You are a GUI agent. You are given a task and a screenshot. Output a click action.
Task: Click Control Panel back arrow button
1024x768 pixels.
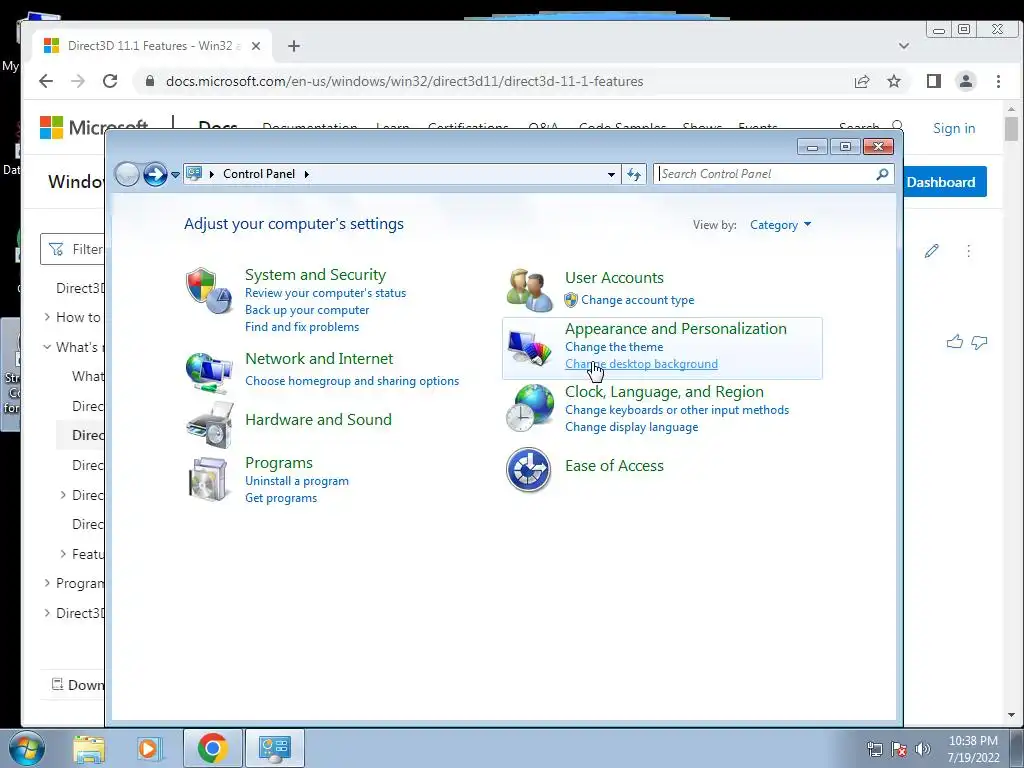click(x=127, y=174)
